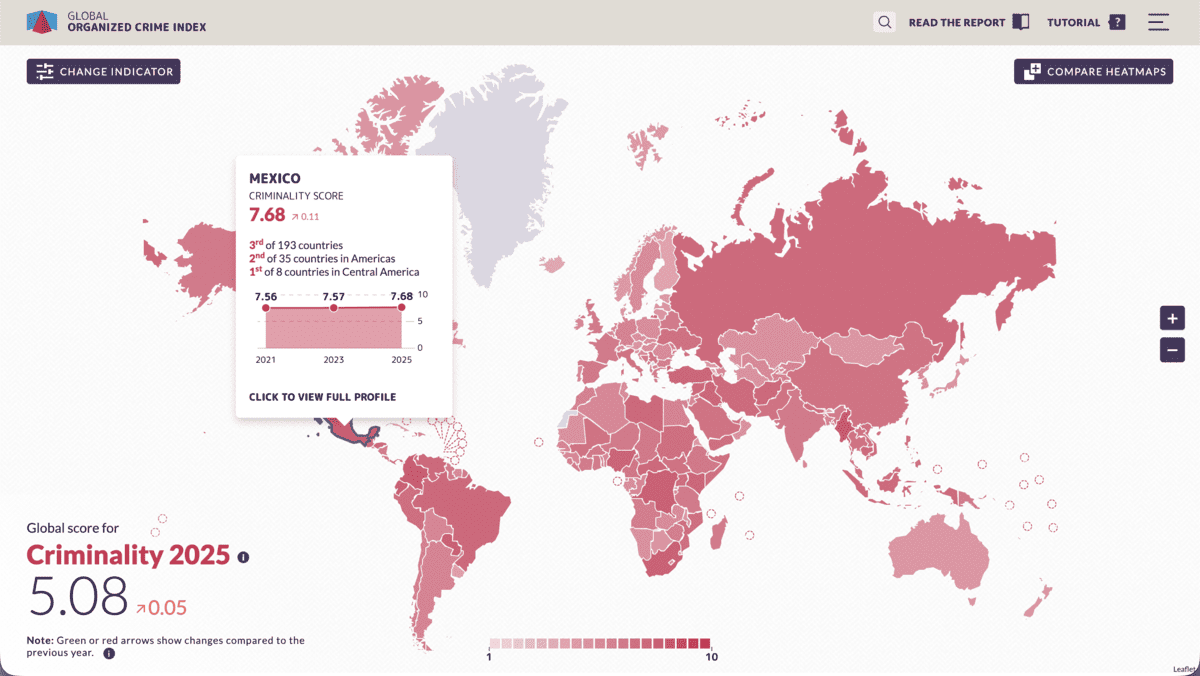This screenshot has height=676, width=1200.
Task: Click the Tutorial question mark icon
Action: tap(1117, 22)
